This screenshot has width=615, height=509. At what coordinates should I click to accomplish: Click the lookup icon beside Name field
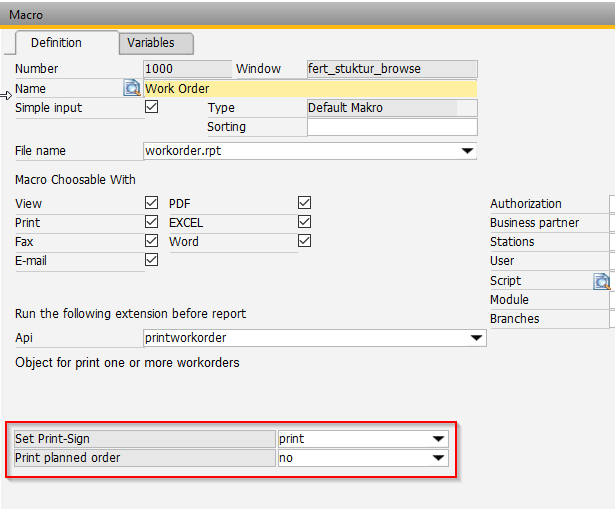pyautogui.click(x=132, y=88)
